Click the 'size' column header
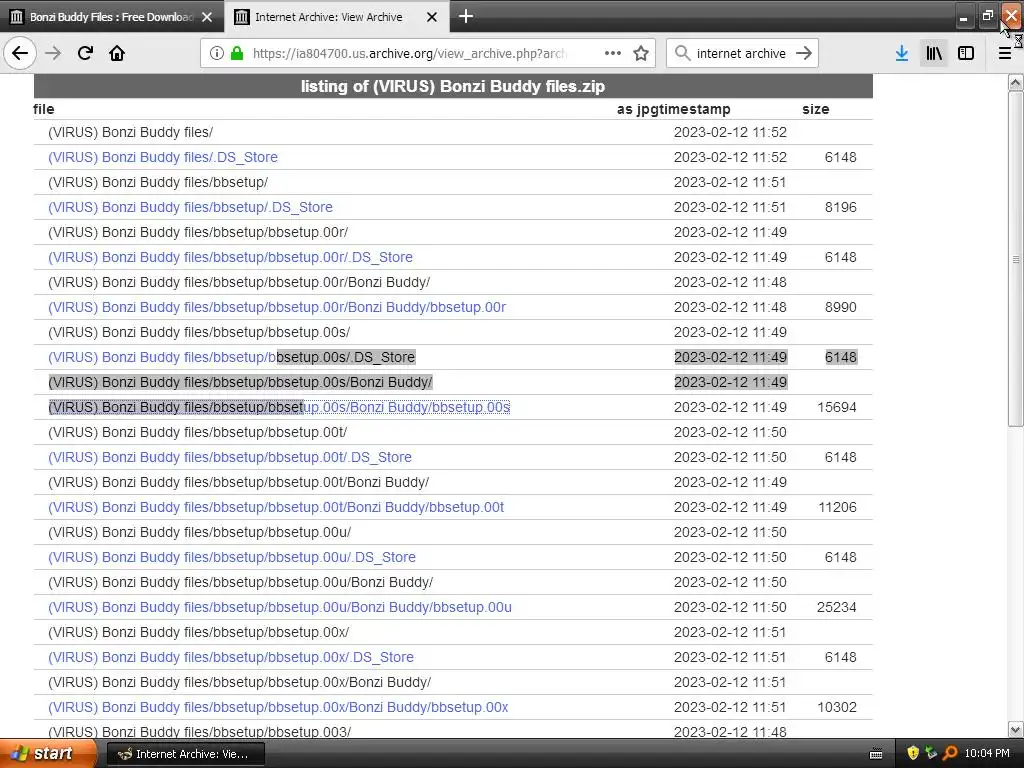This screenshot has height=768, width=1024. coord(816,109)
